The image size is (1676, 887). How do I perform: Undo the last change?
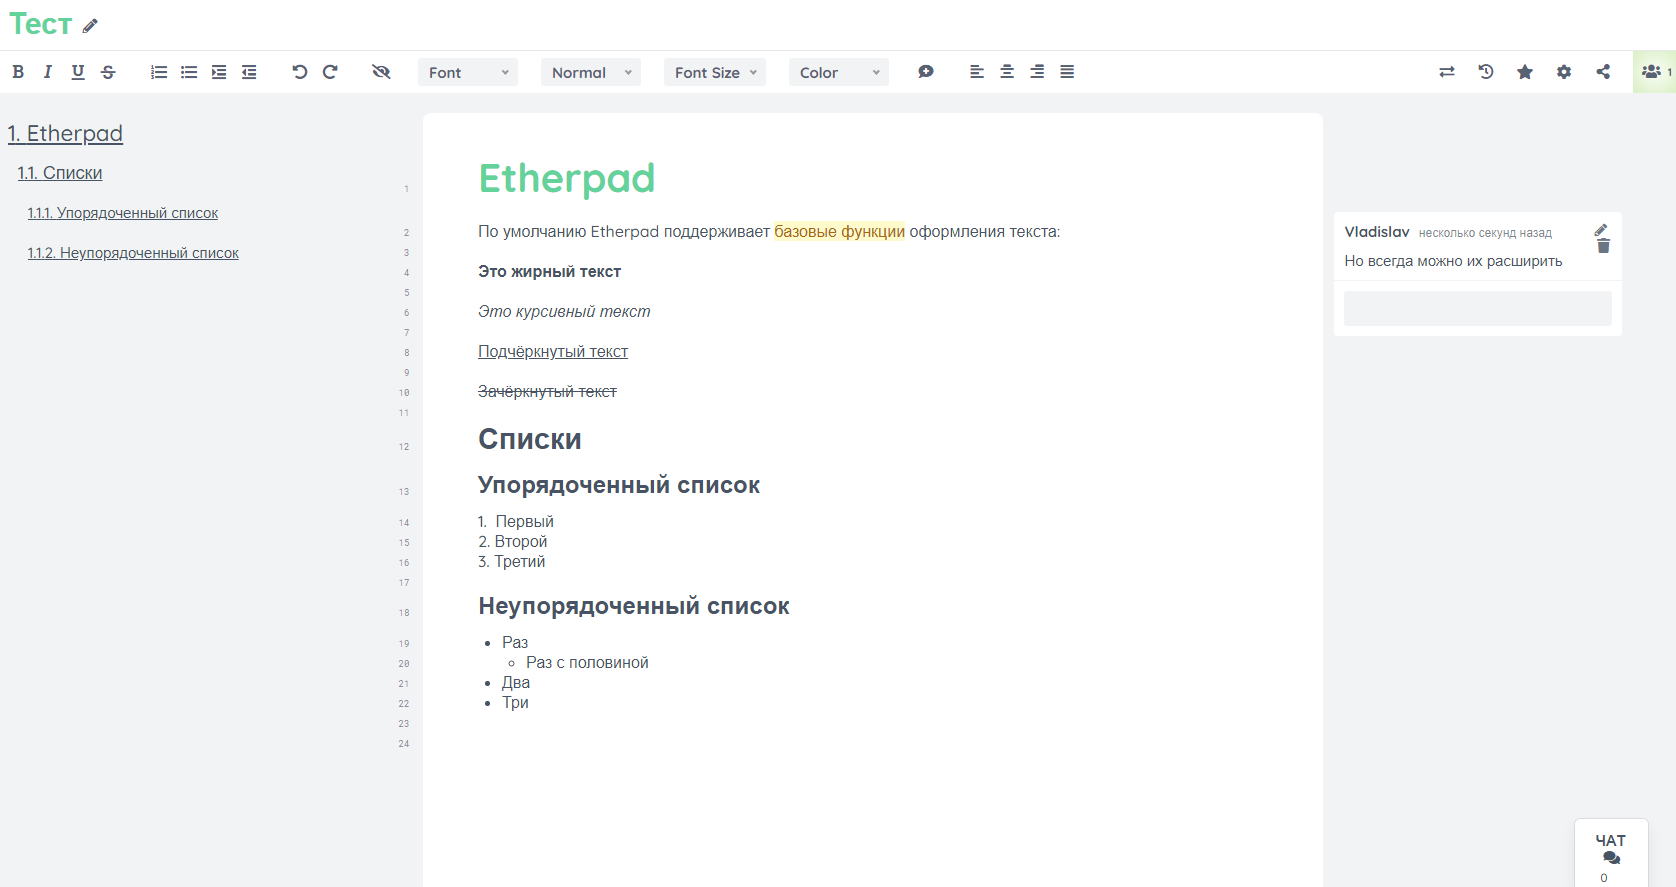point(300,72)
